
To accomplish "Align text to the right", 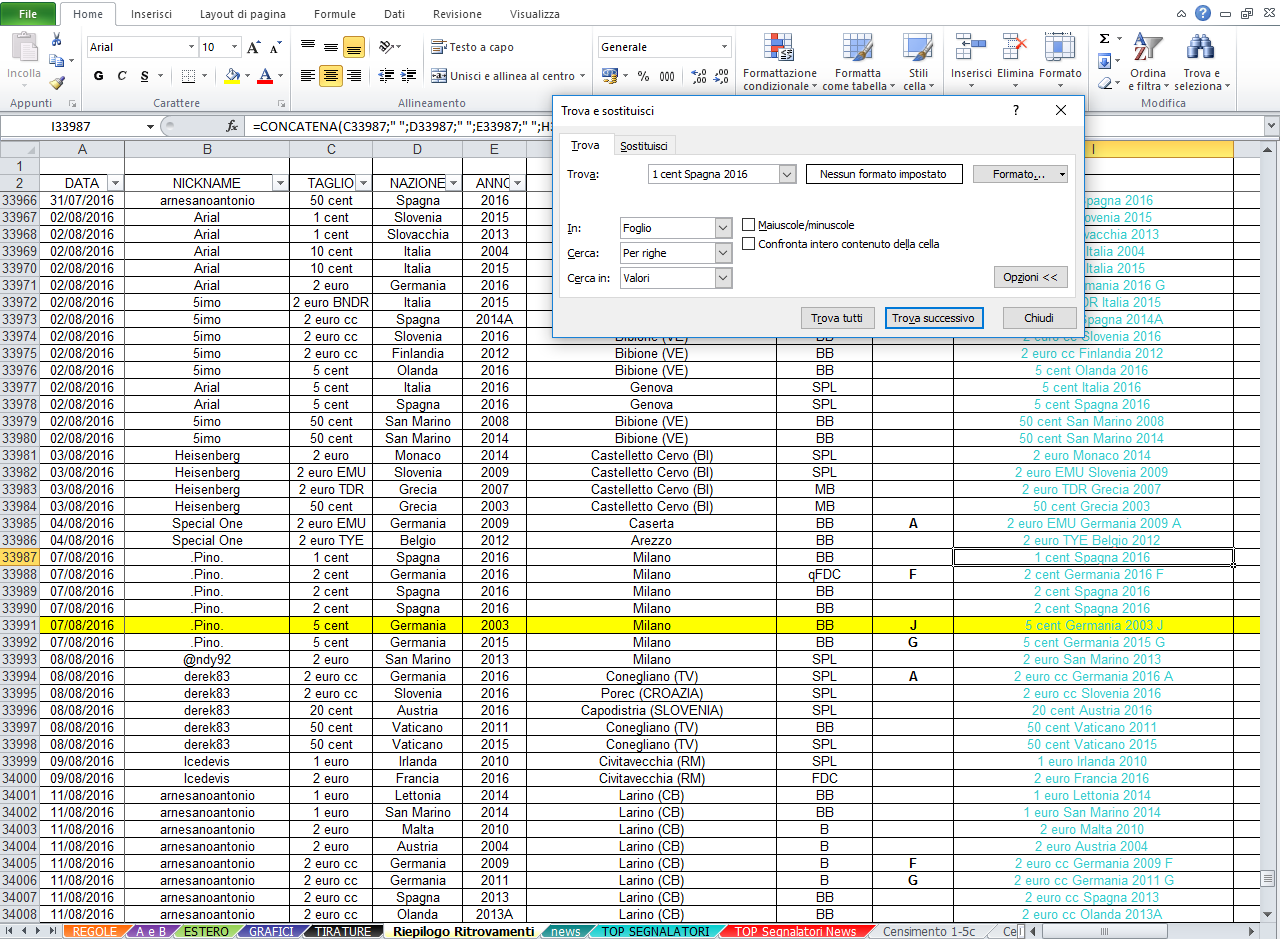I will point(353,76).
